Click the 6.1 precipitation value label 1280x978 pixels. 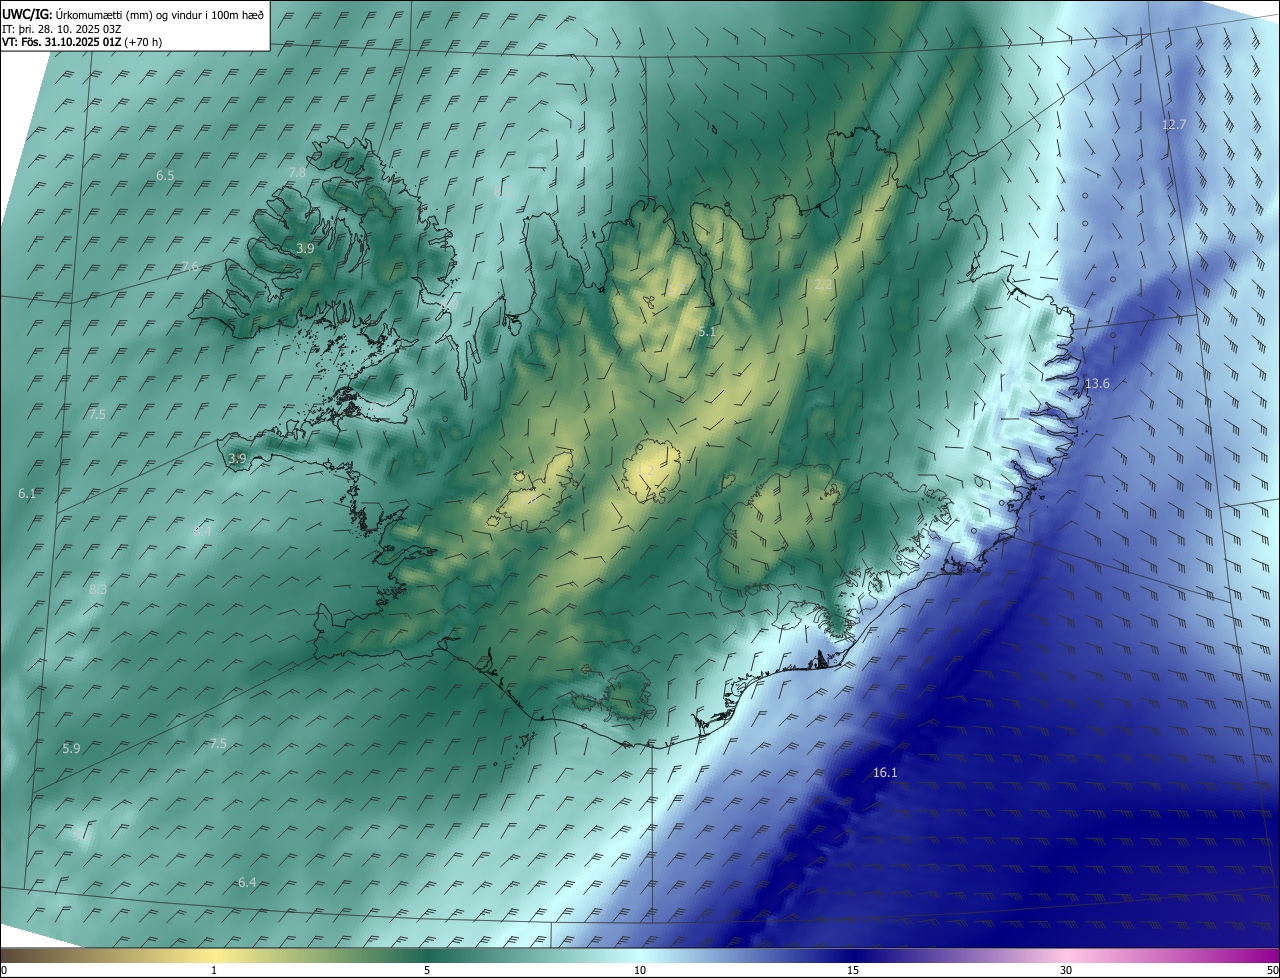(27, 493)
